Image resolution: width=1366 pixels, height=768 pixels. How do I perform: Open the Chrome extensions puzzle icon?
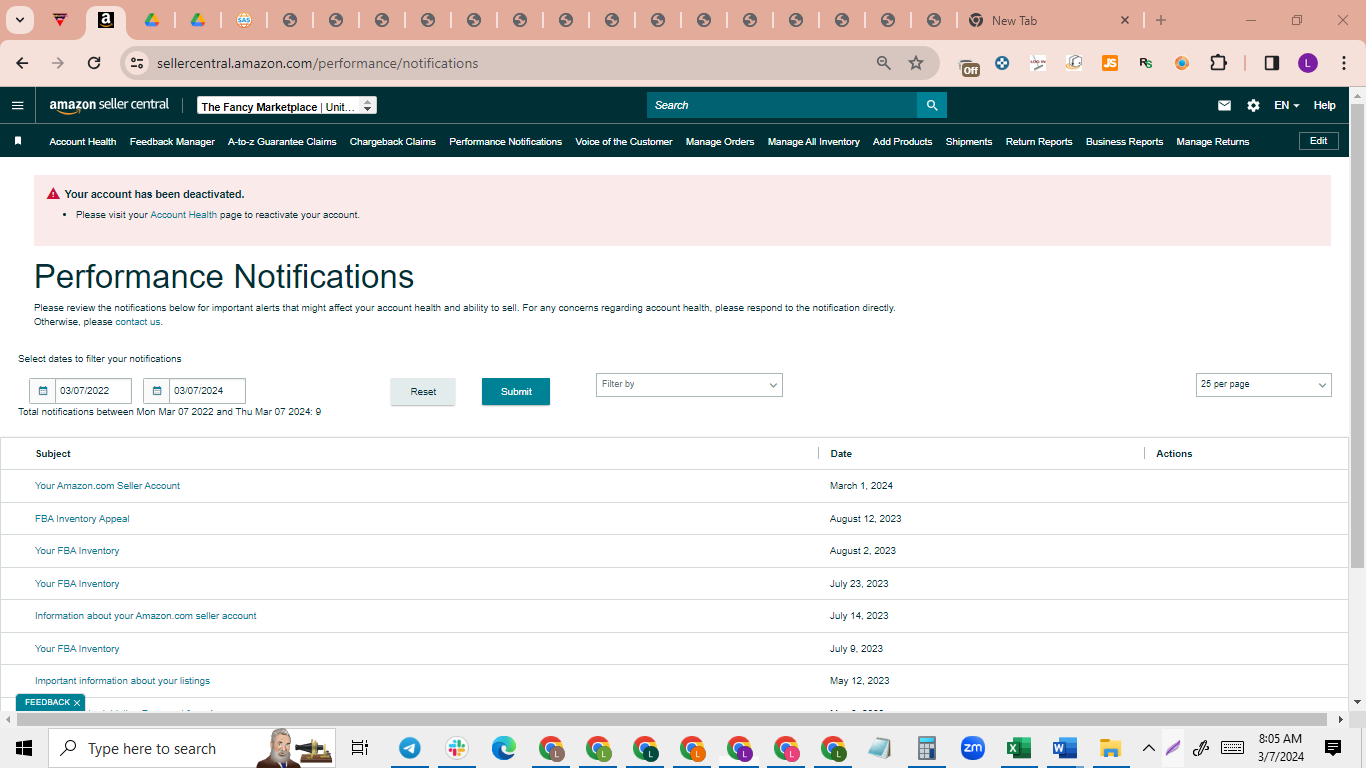click(x=1218, y=63)
